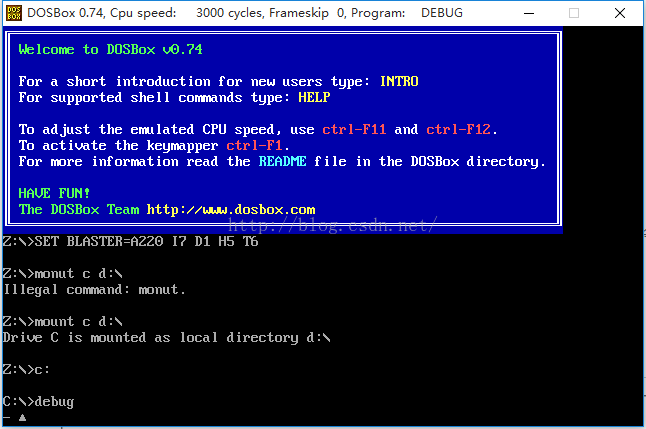Click the 'Welcome to DOSBox v0.74' heading
This screenshot has height=429, width=646.
click(x=110, y=49)
